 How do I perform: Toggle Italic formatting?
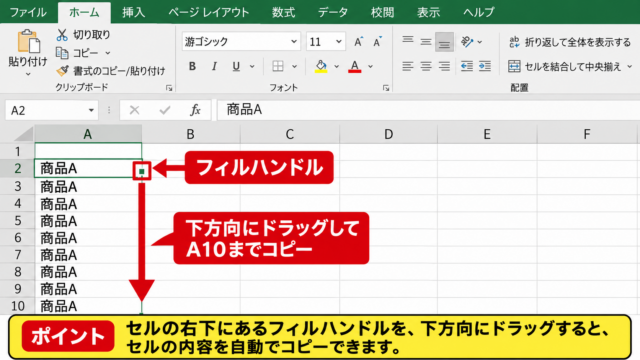pyautogui.click(x=214, y=66)
